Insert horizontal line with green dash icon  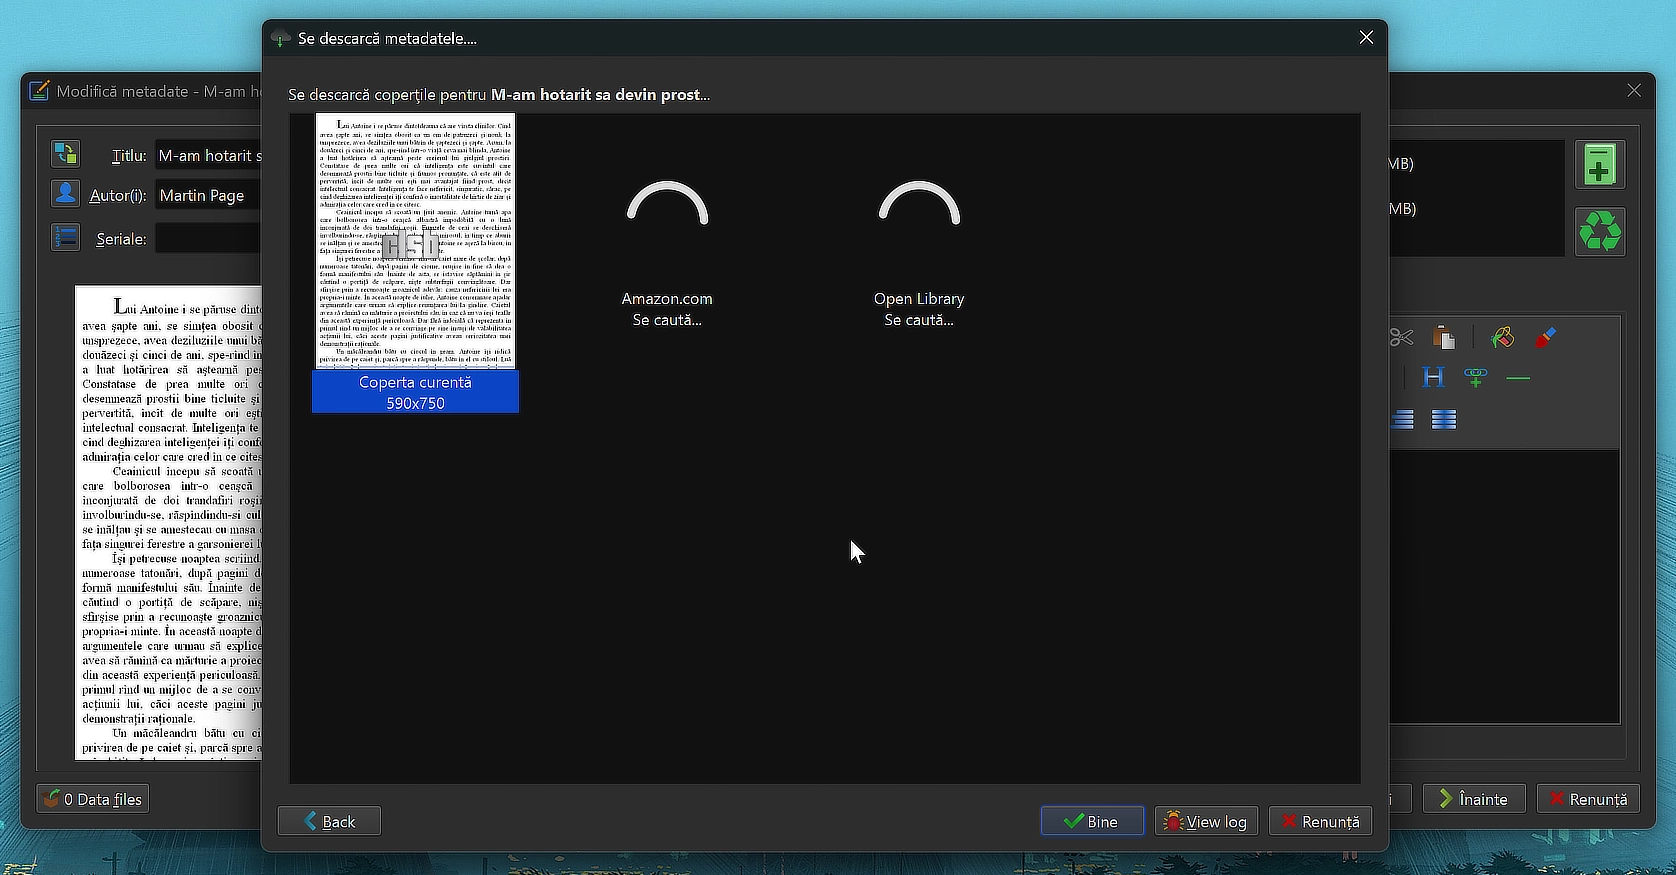pos(1518,378)
